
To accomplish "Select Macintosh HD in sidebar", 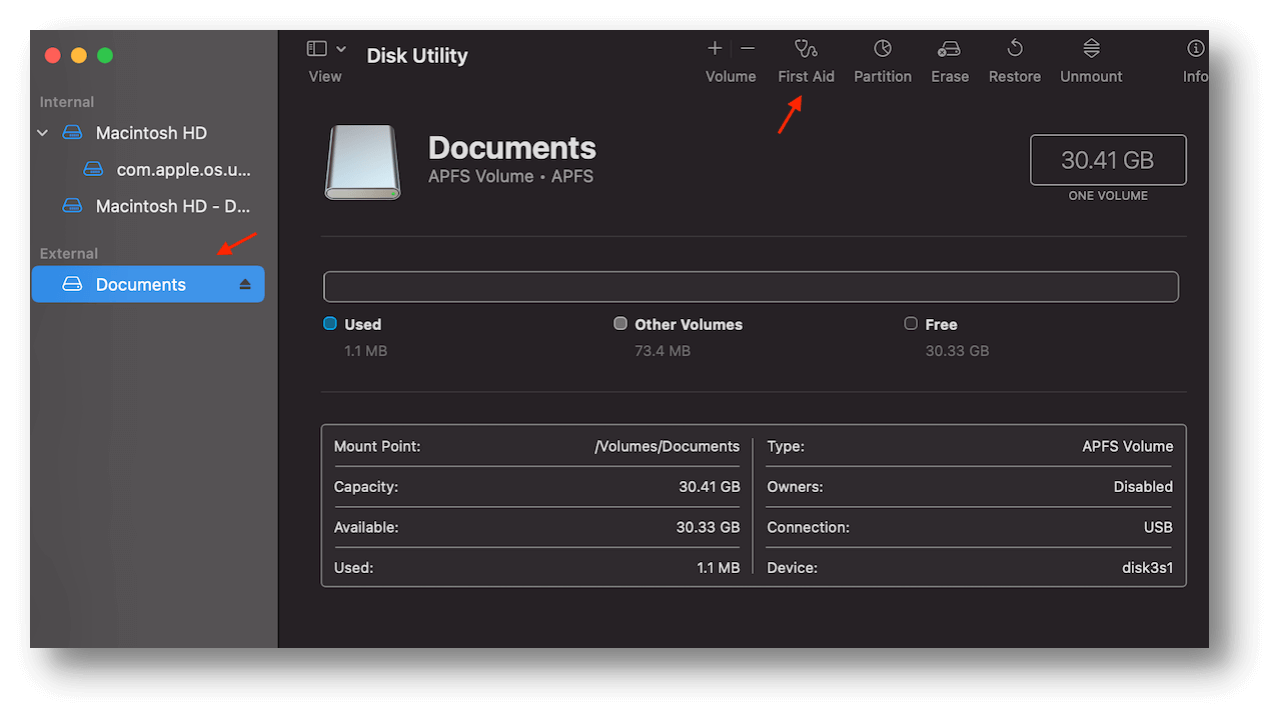I will click(x=151, y=133).
